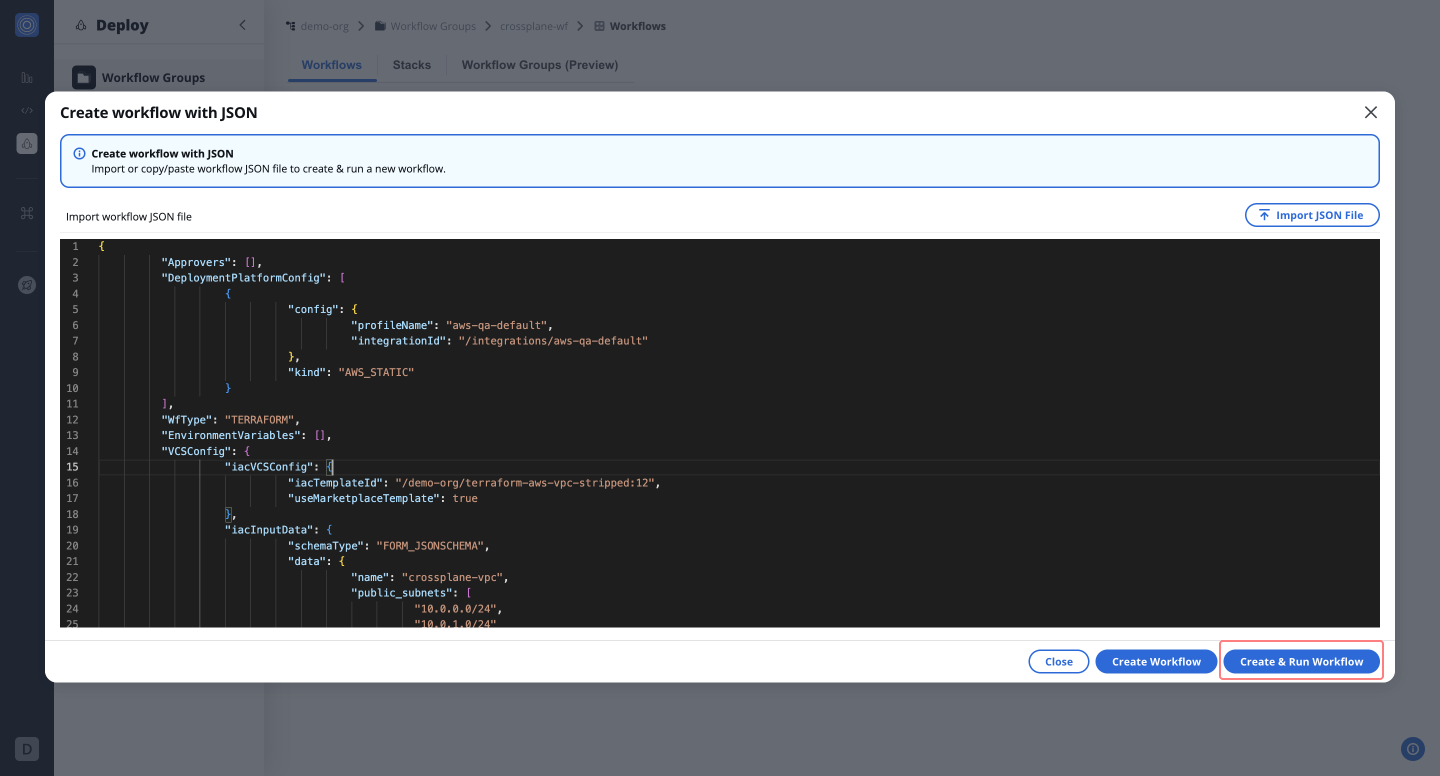Open the Workflow Groups (Preview) tab

point(539,65)
